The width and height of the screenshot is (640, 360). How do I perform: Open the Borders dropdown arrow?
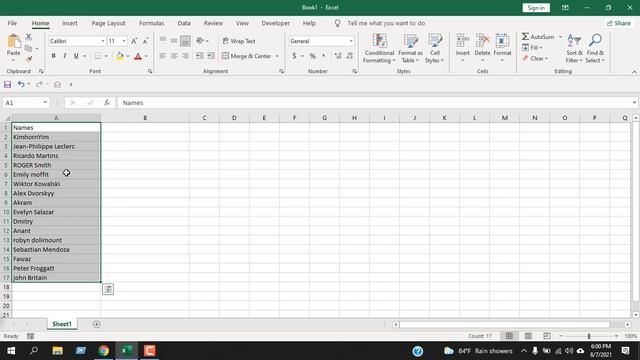coord(106,56)
